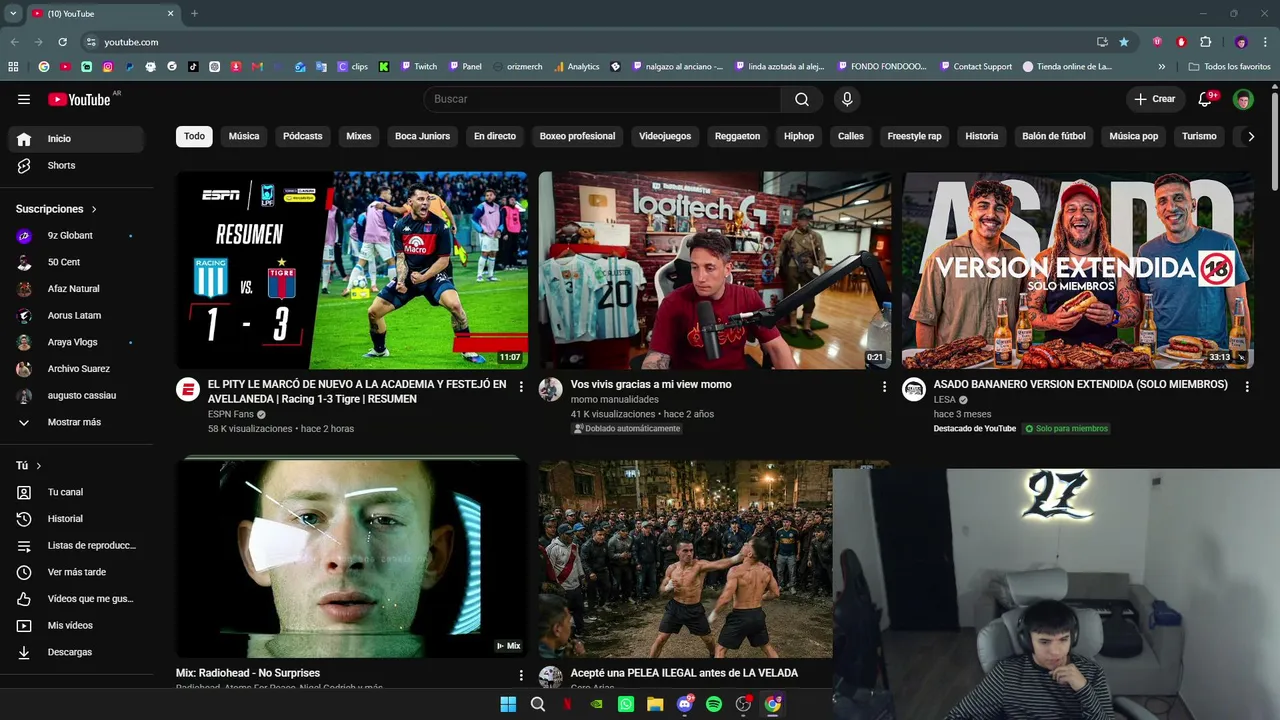Open Descargas in the sidebar
This screenshot has width=1280, height=720.
click(x=76, y=652)
